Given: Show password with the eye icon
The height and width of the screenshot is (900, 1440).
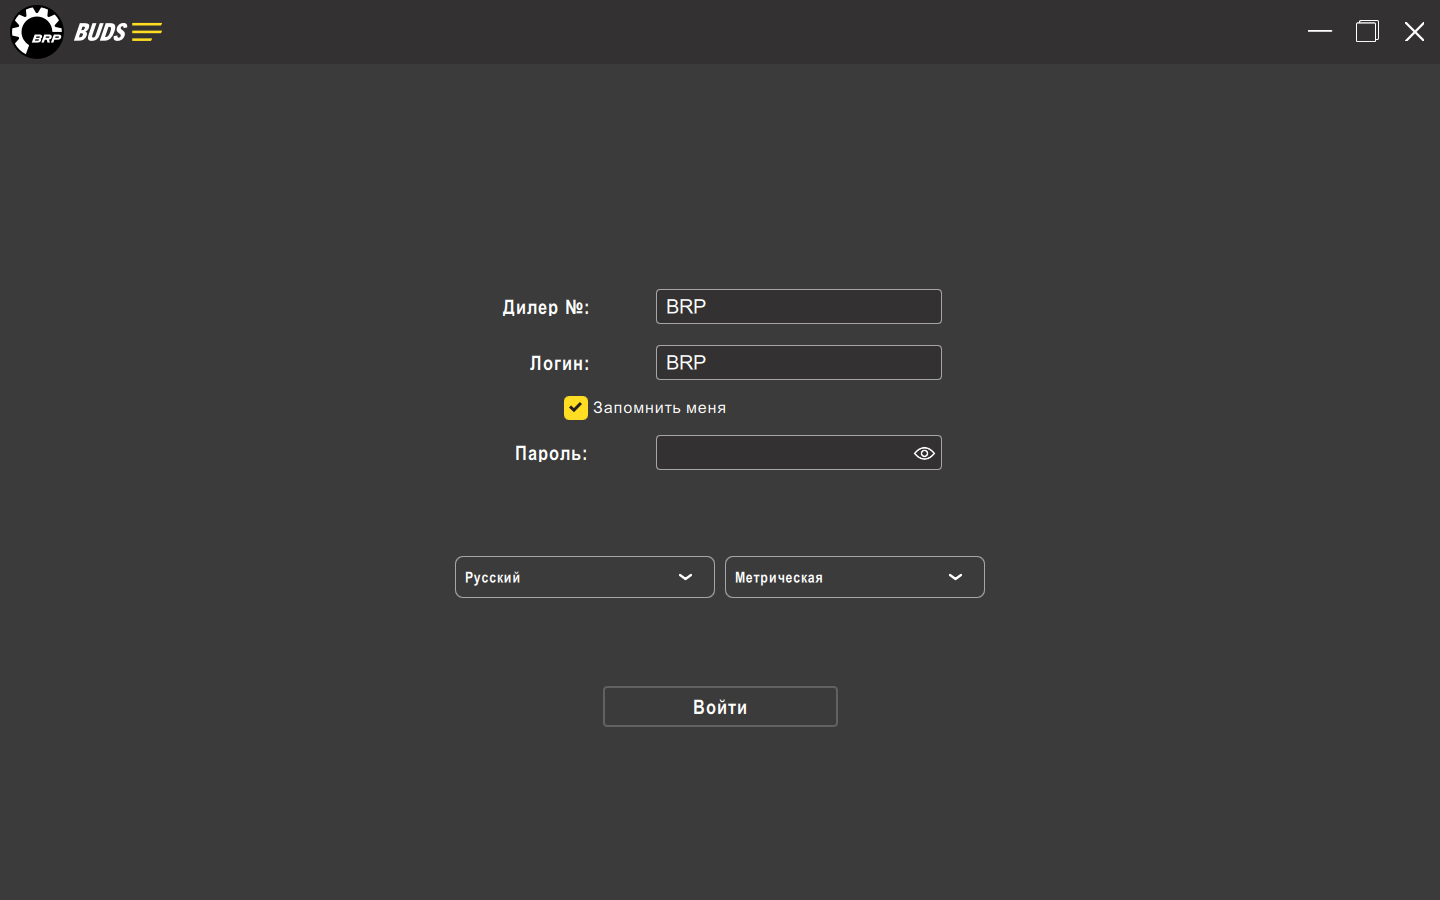Looking at the screenshot, I should click(x=924, y=453).
